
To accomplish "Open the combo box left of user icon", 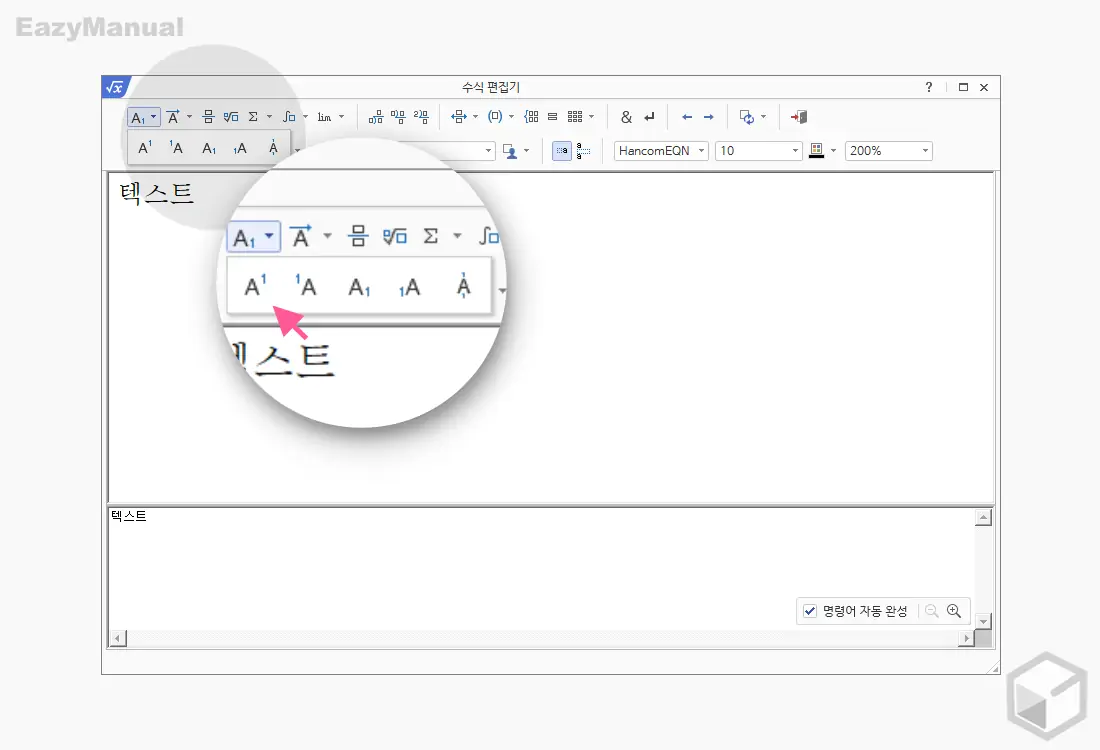I will (488, 151).
